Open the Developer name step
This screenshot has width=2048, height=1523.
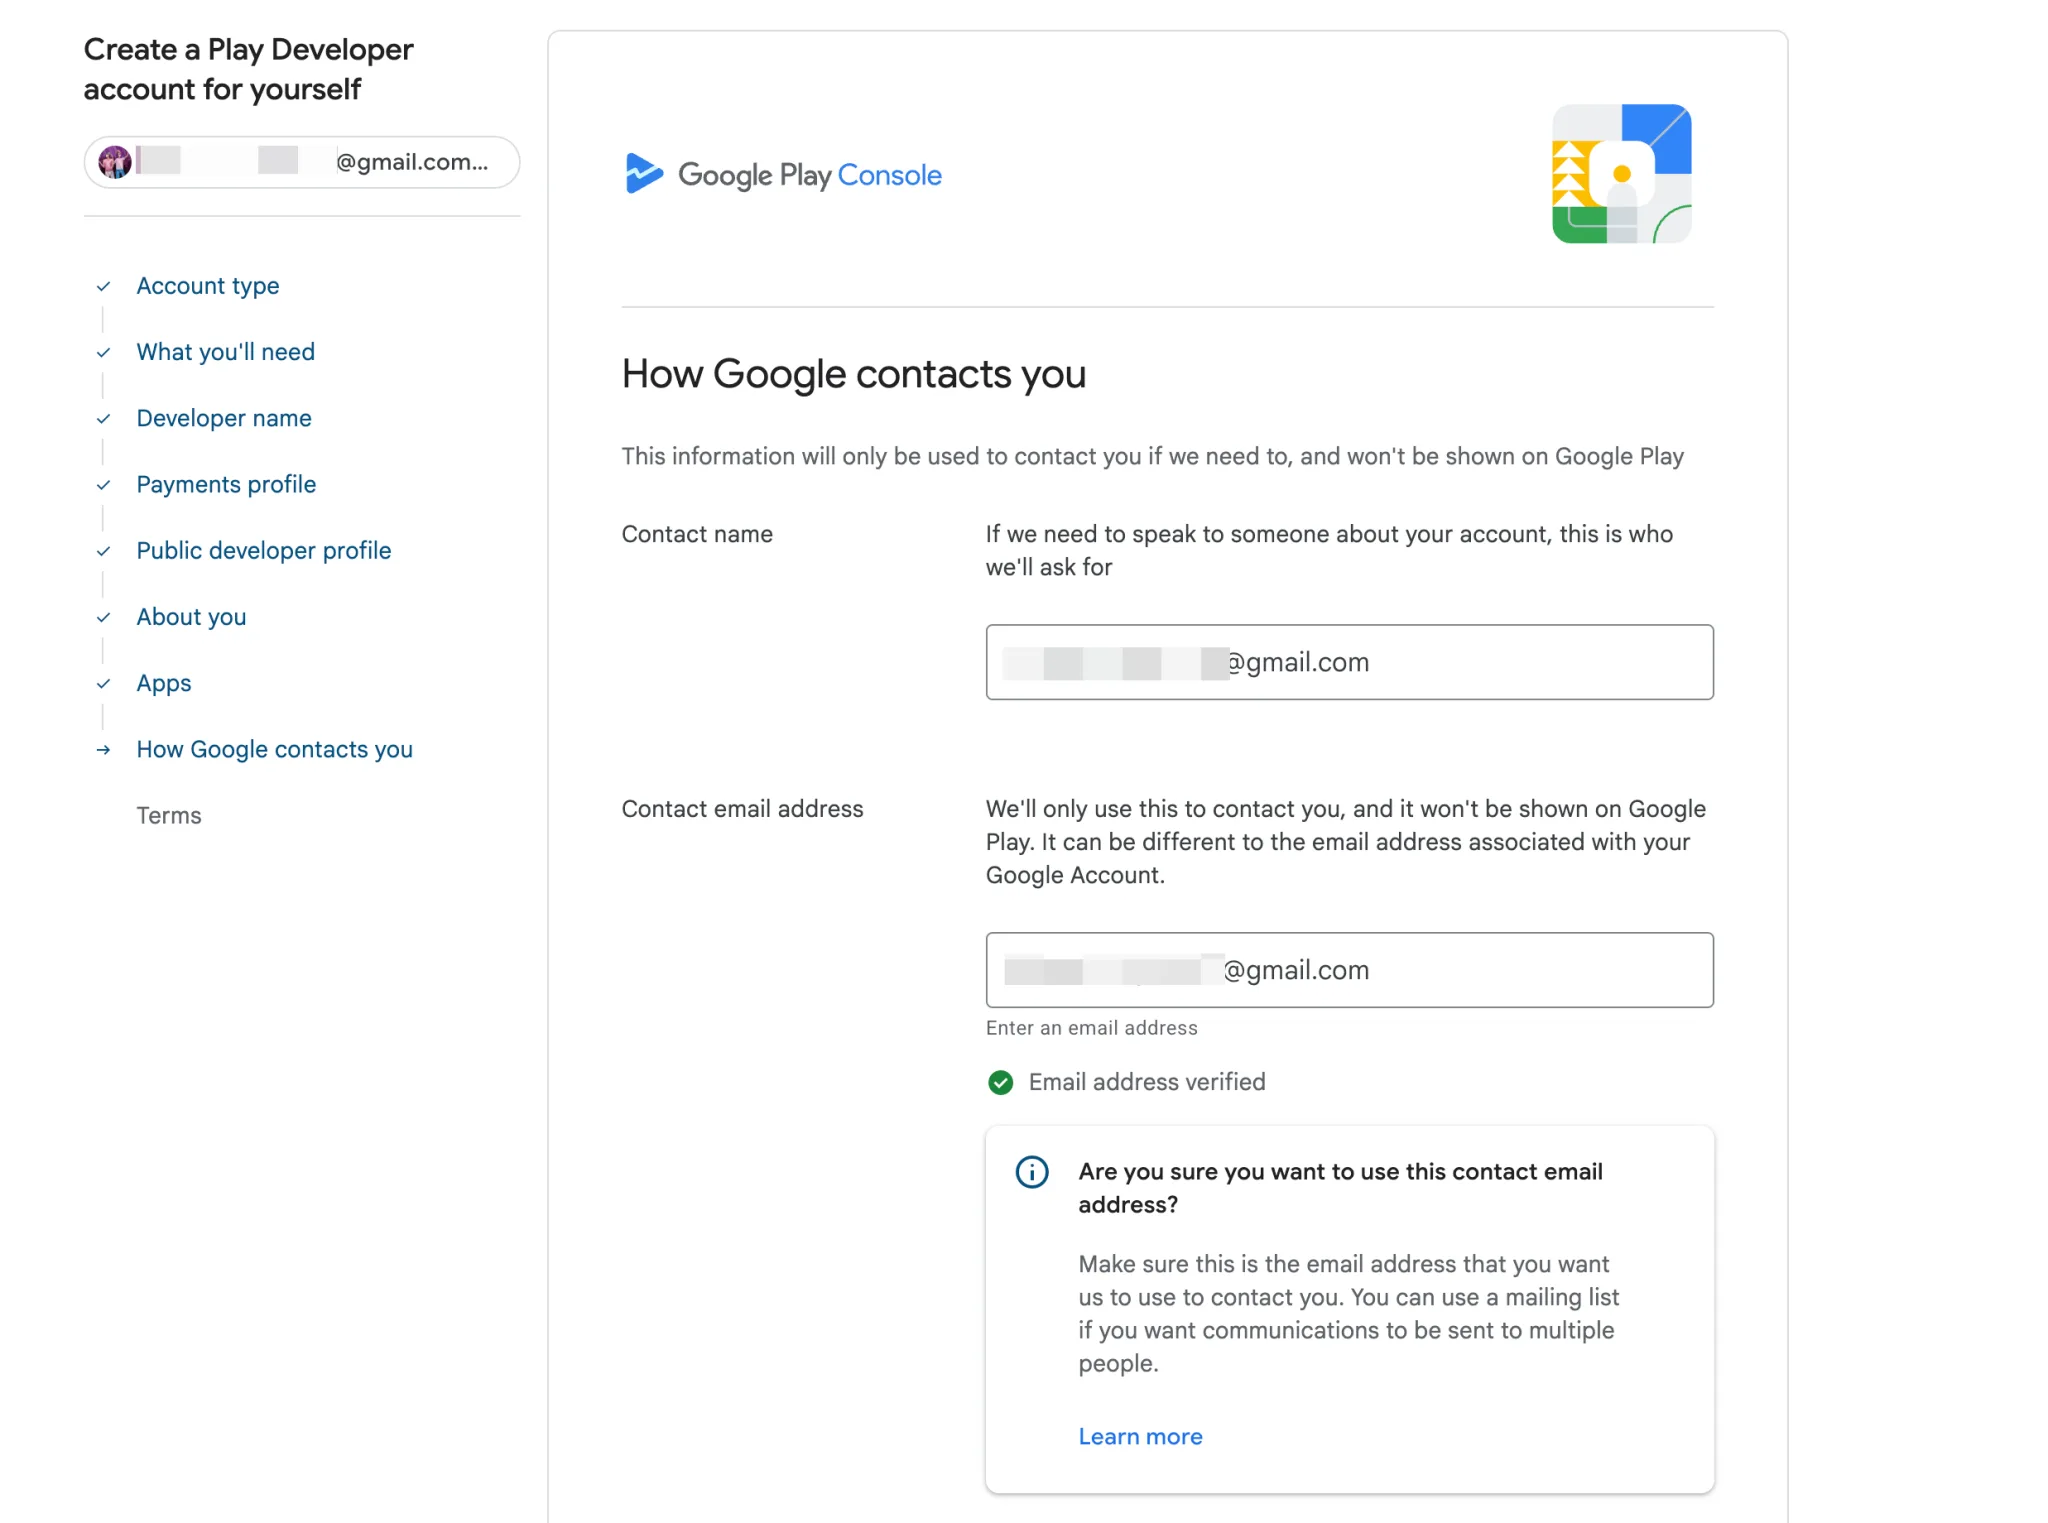tap(223, 418)
